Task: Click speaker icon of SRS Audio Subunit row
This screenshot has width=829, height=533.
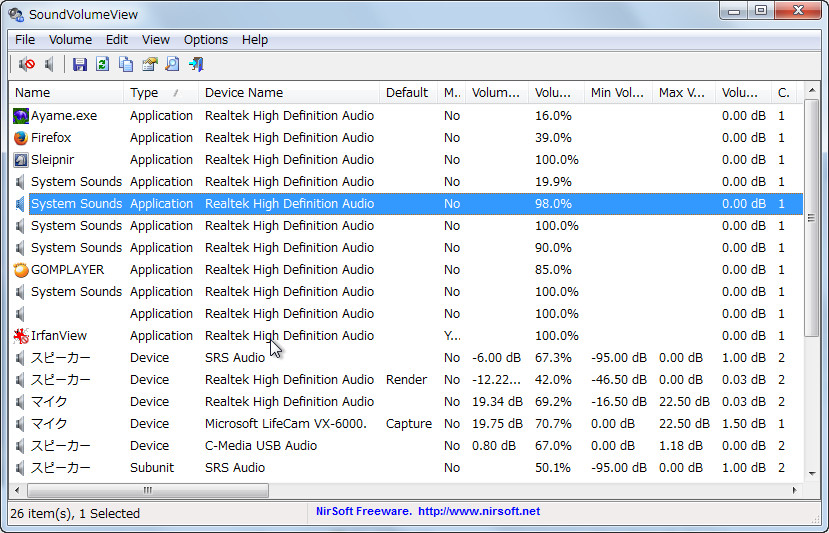Action: tap(20, 468)
